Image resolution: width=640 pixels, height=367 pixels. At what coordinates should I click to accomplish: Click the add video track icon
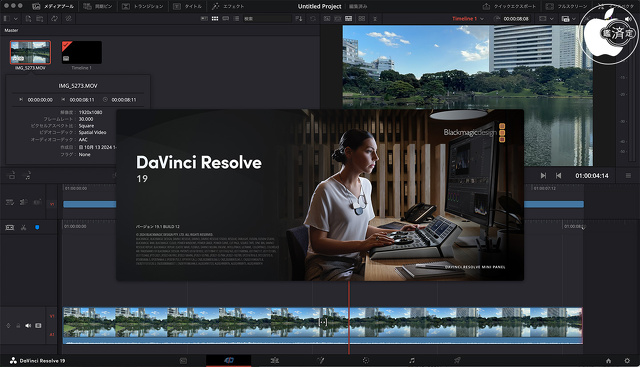point(12,176)
